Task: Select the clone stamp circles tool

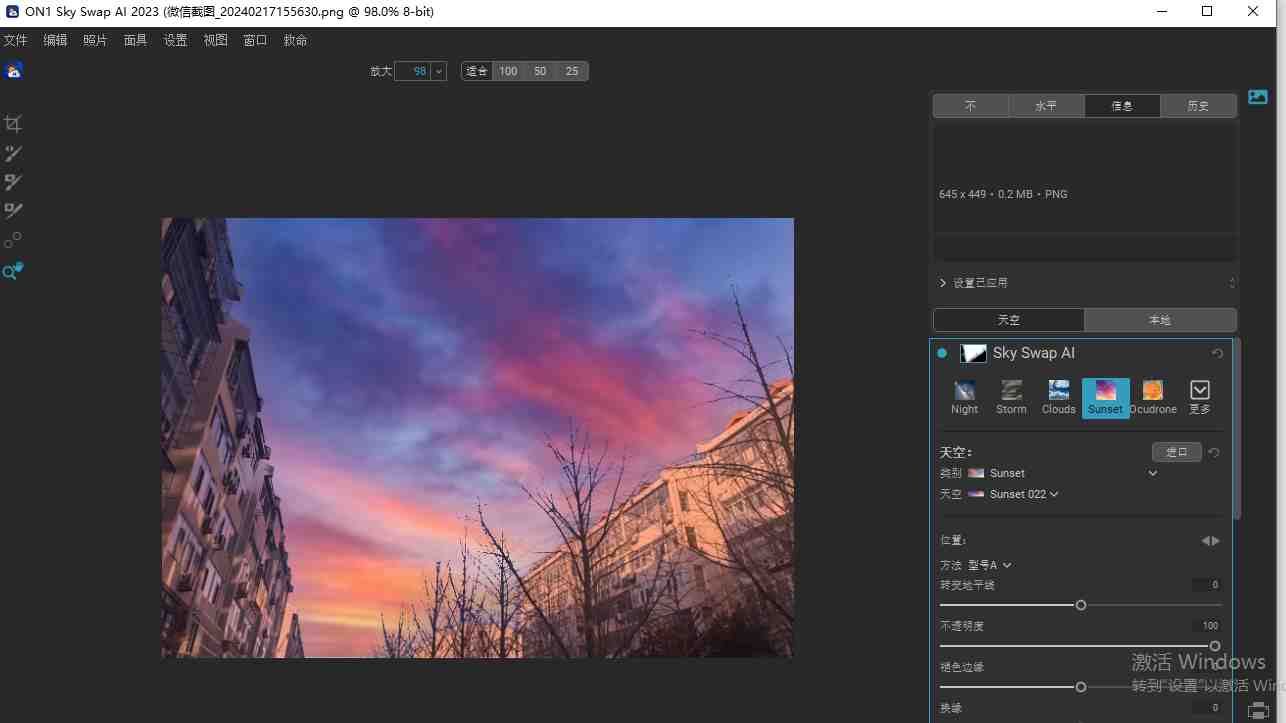Action: [12, 241]
